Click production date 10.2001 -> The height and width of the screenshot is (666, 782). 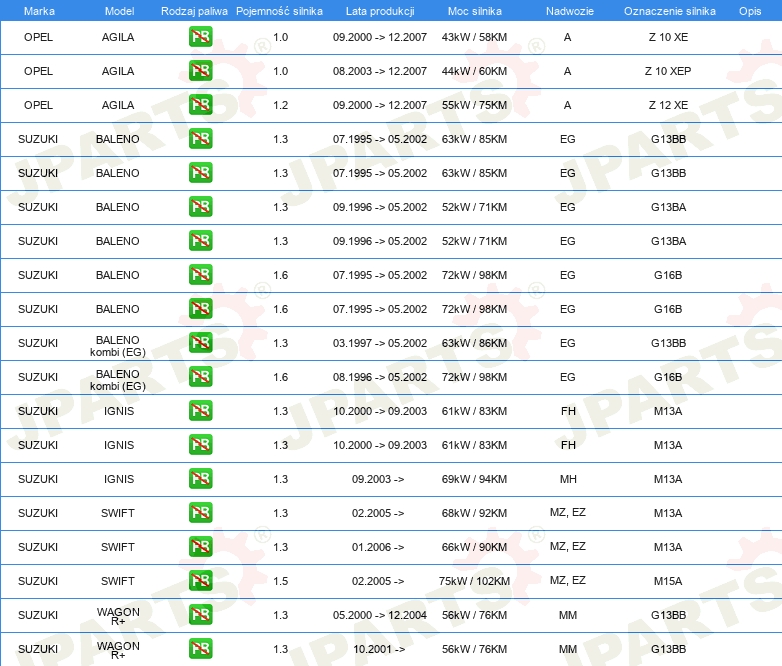pyautogui.click(x=379, y=649)
